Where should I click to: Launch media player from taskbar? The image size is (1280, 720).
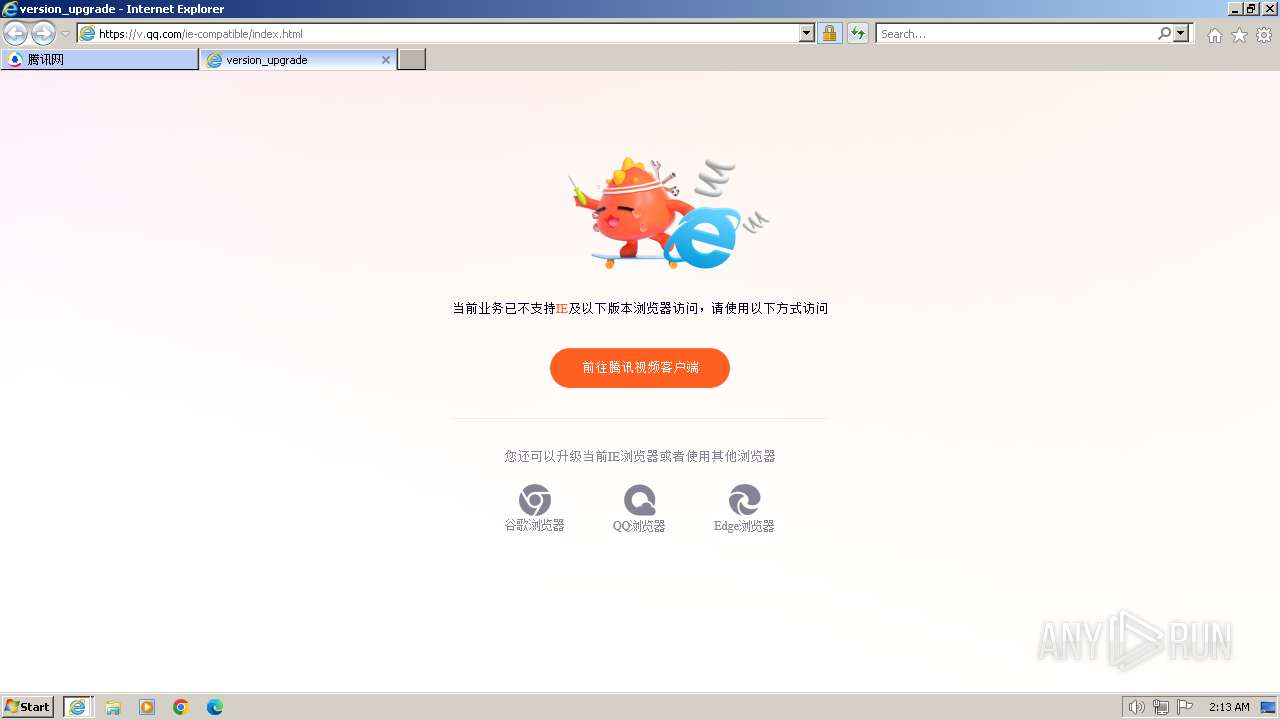tap(147, 707)
